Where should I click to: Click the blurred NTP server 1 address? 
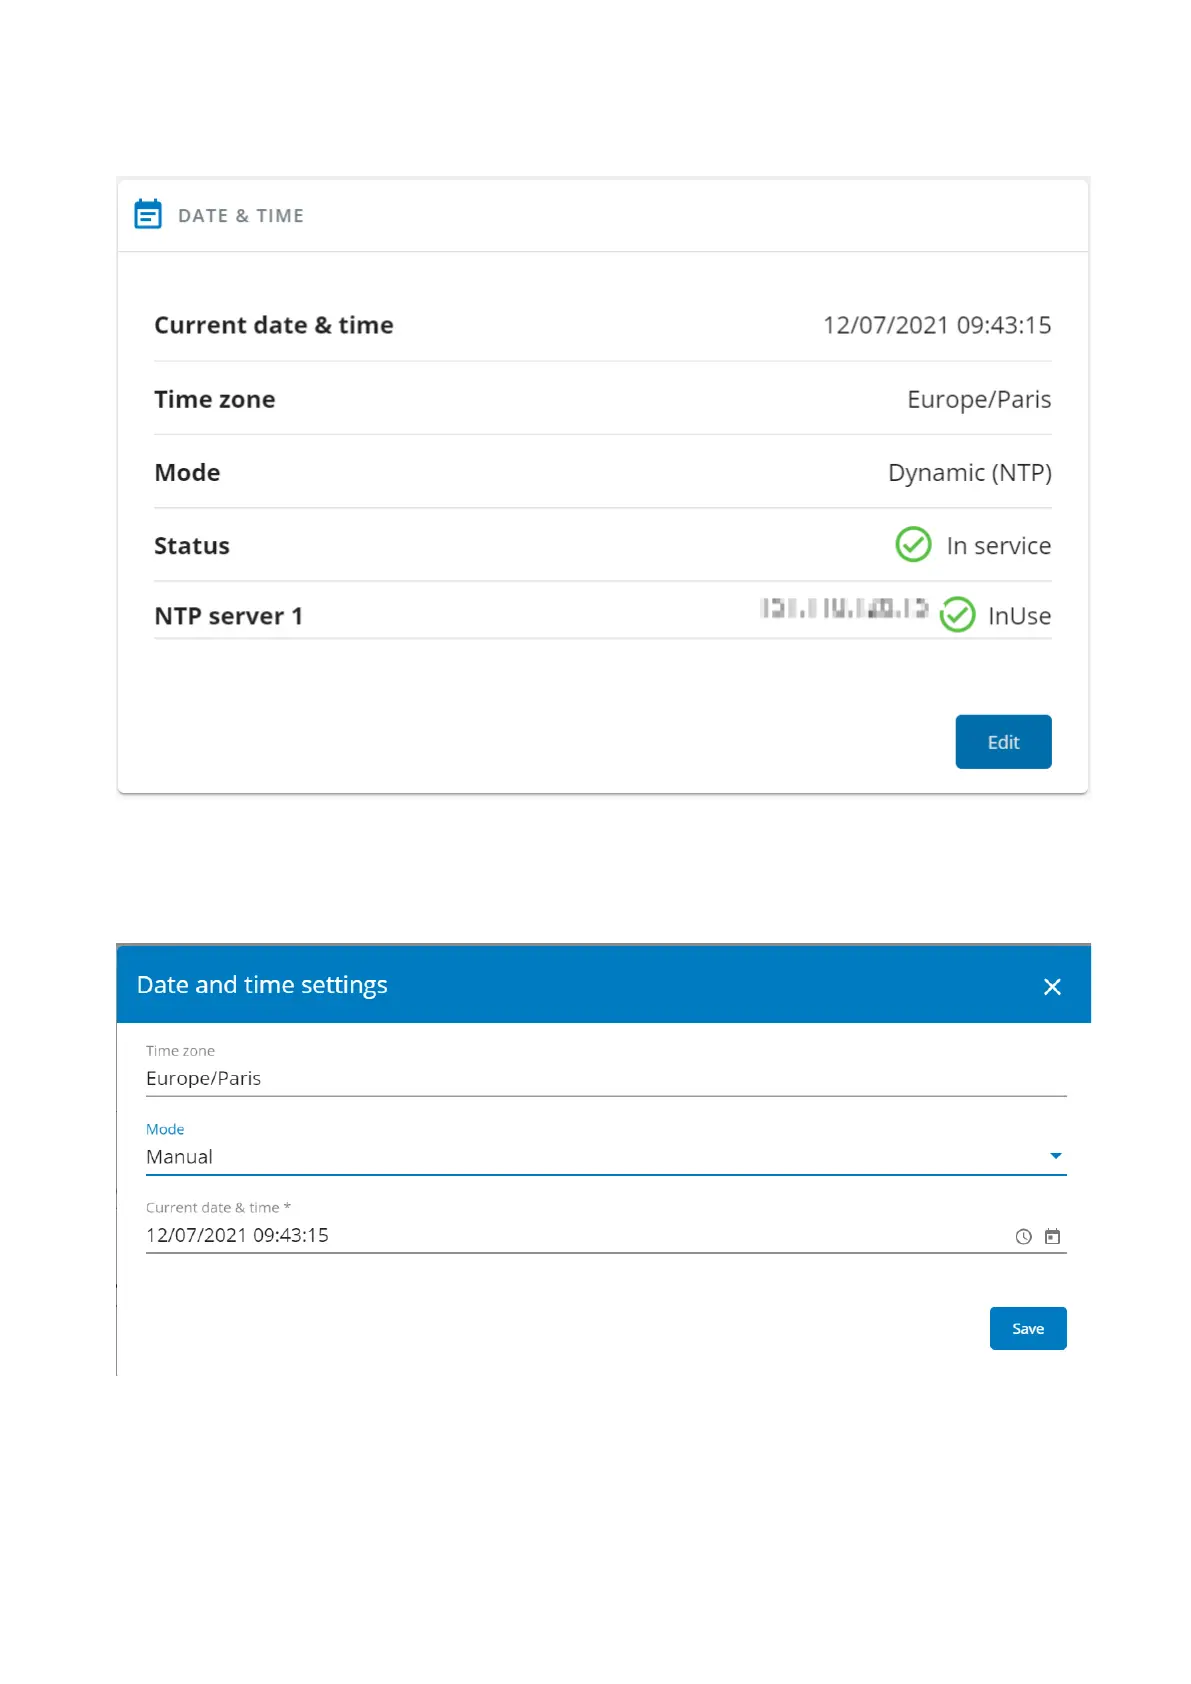843,608
